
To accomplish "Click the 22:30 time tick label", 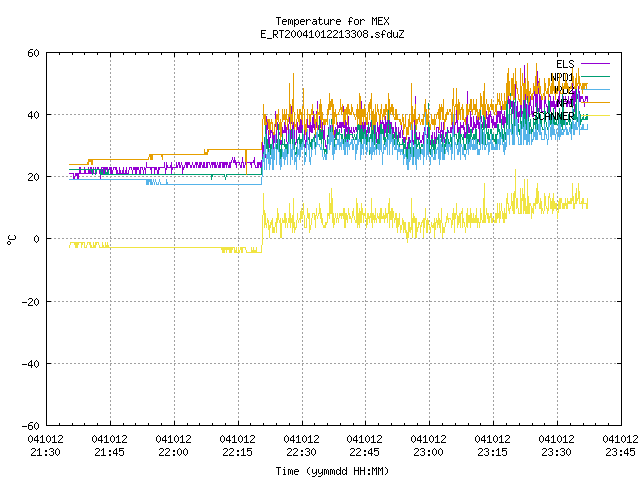I will click(301, 452).
